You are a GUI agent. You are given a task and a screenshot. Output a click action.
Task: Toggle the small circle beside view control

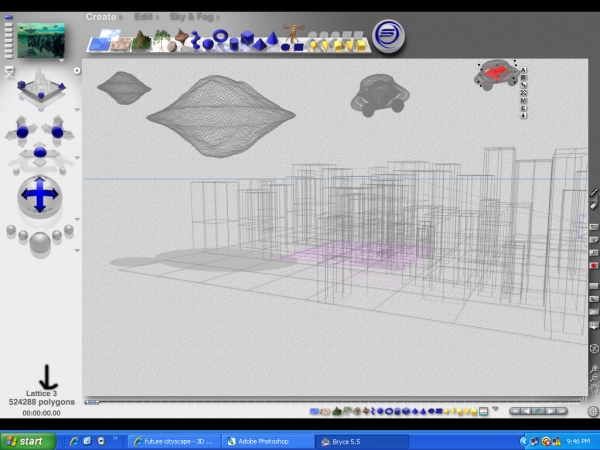click(x=77, y=71)
